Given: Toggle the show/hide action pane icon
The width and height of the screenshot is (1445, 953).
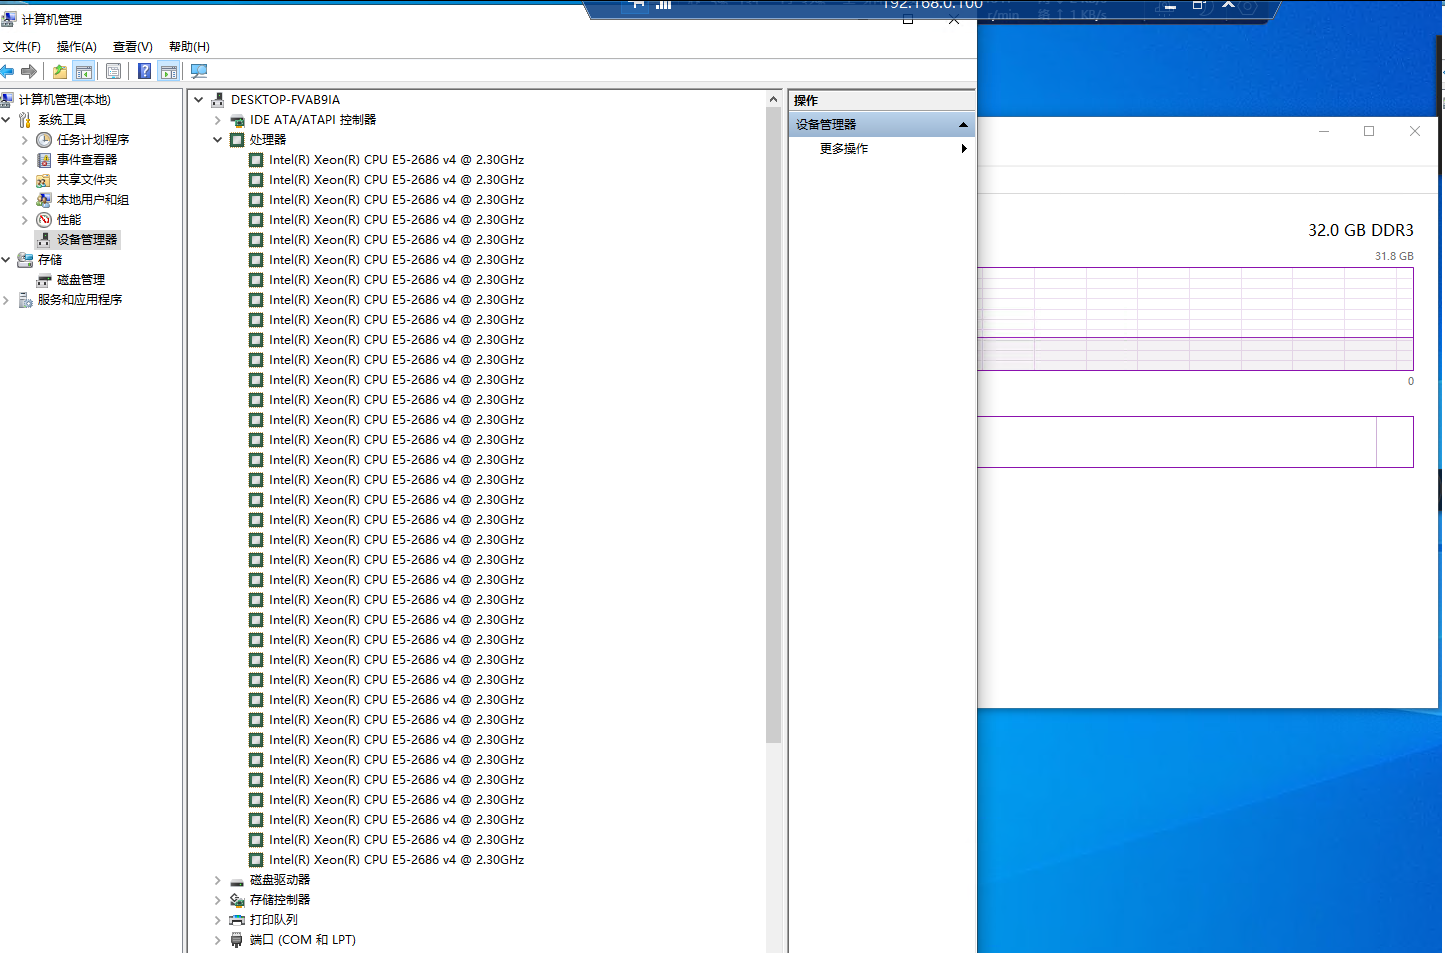Looking at the screenshot, I should pyautogui.click(x=169, y=71).
